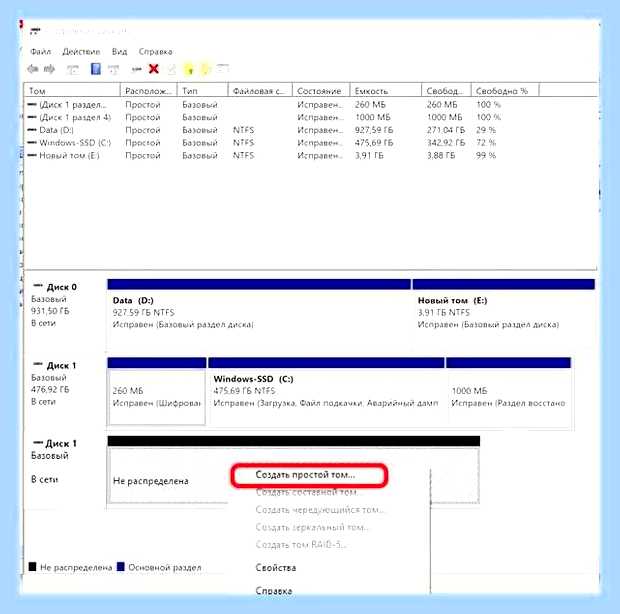Open the Вид menu
Screen dimensions: 620x614
coord(119,52)
